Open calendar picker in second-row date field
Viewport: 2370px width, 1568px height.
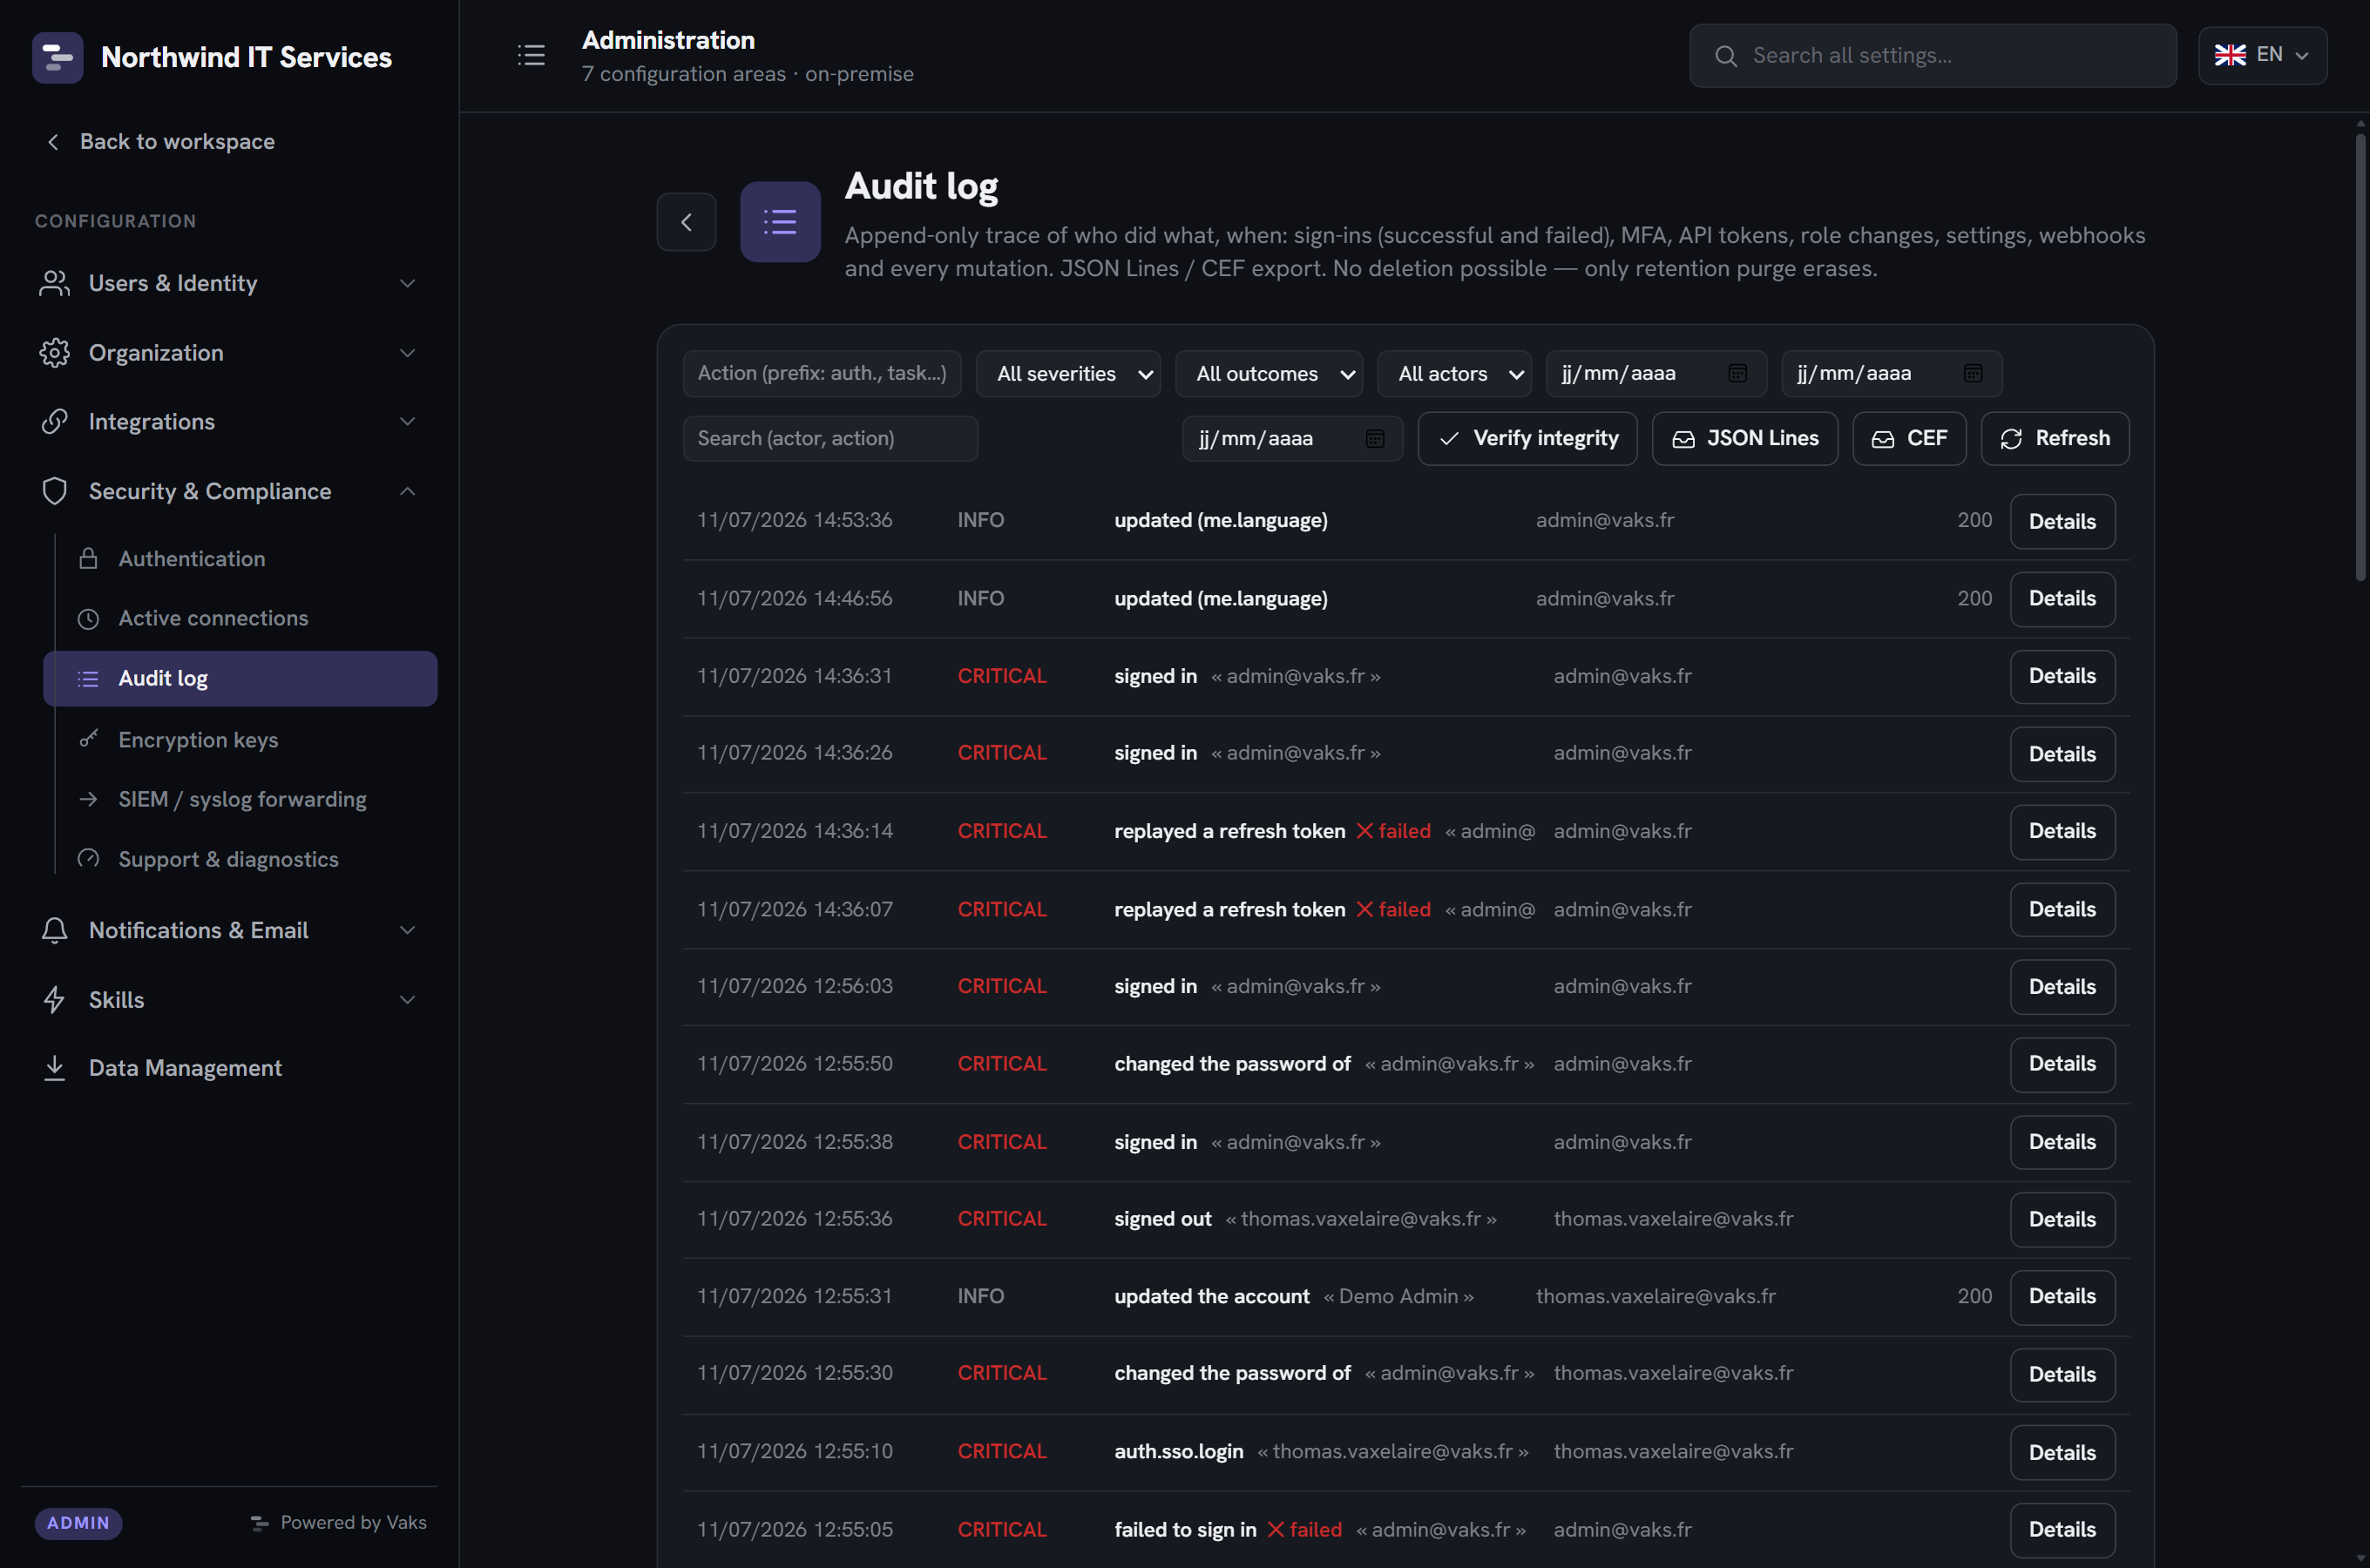pyautogui.click(x=1375, y=438)
